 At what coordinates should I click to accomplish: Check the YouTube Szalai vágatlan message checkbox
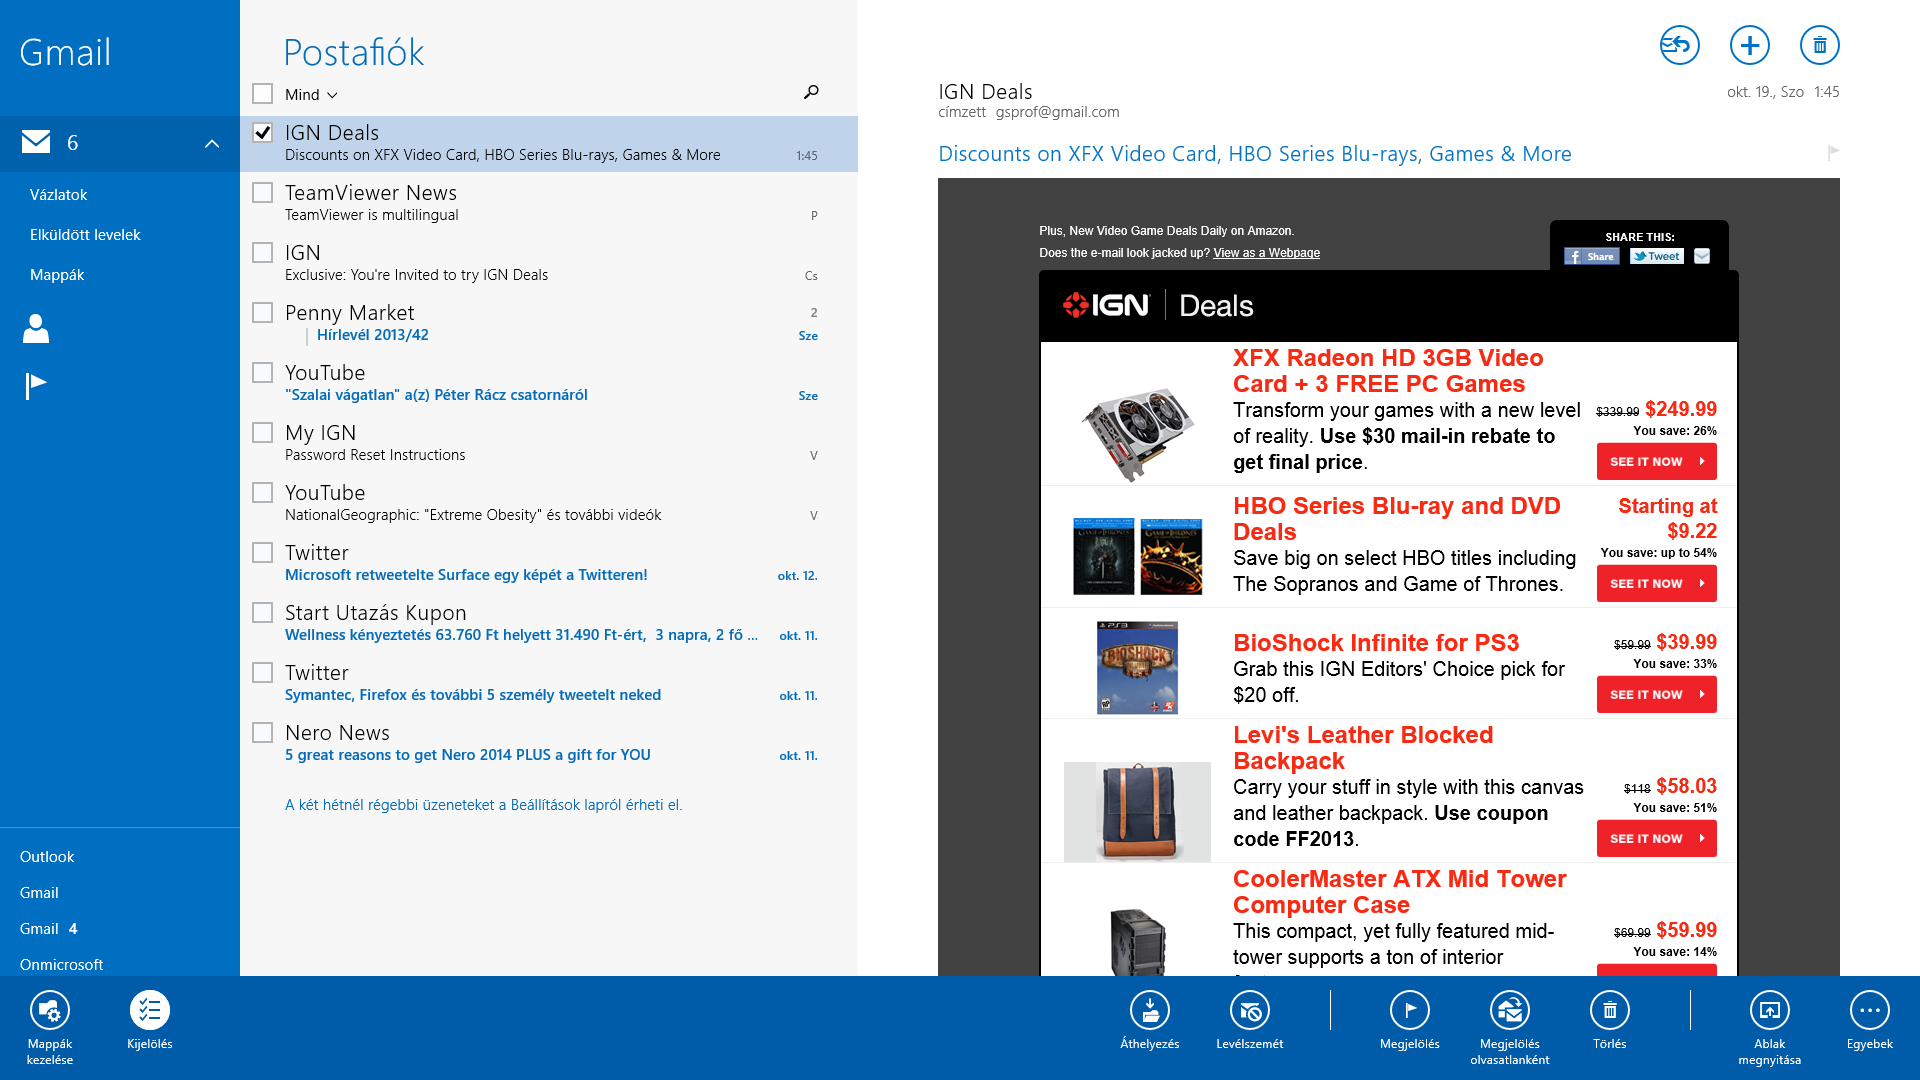pyautogui.click(x=262, y=372)
